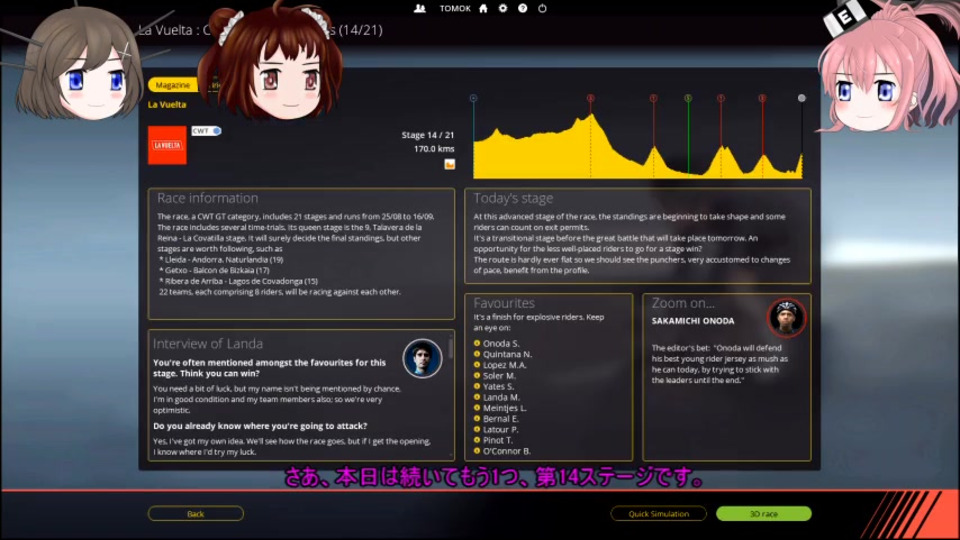
Task: Select favourite Yates S.
Action: pos(498,386)
